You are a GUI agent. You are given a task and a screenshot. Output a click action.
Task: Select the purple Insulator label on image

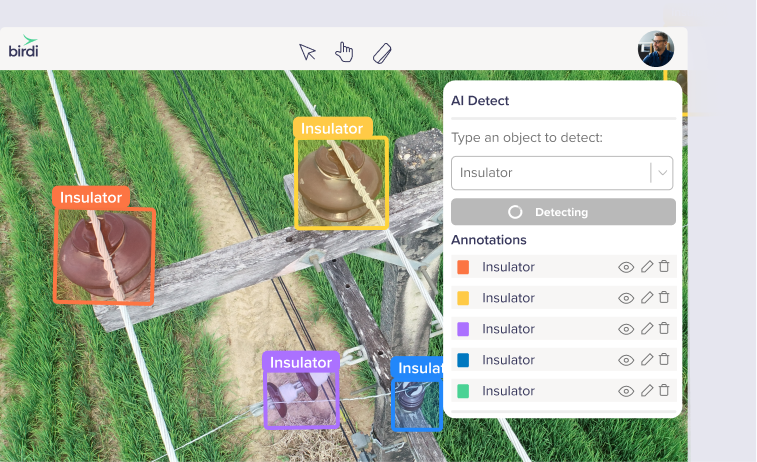[x=301, y=363]
